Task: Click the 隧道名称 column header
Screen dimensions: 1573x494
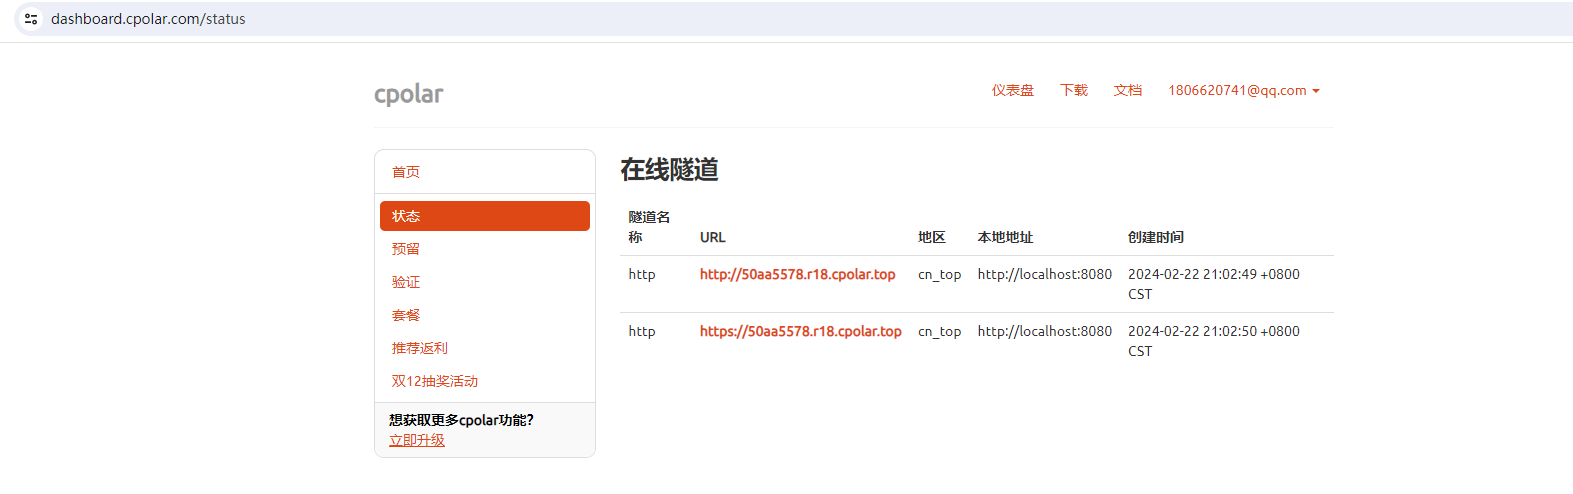Action: 649,227
